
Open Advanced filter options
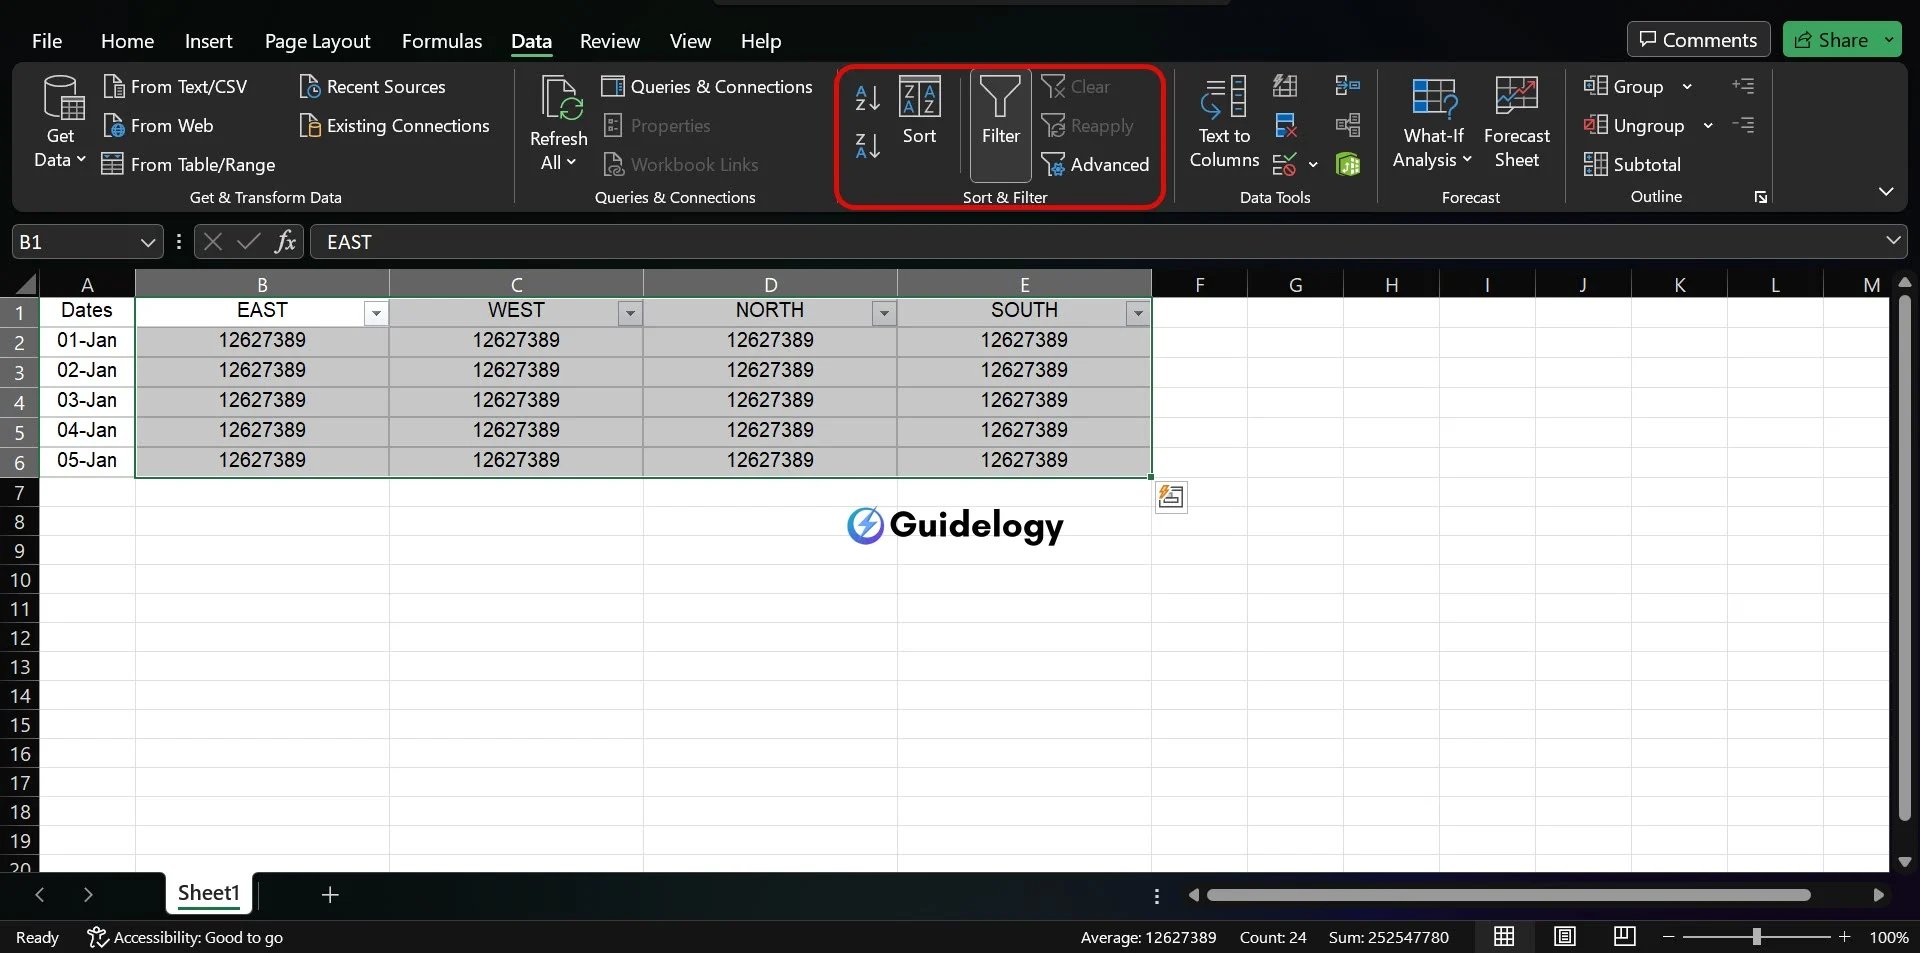1095,165
